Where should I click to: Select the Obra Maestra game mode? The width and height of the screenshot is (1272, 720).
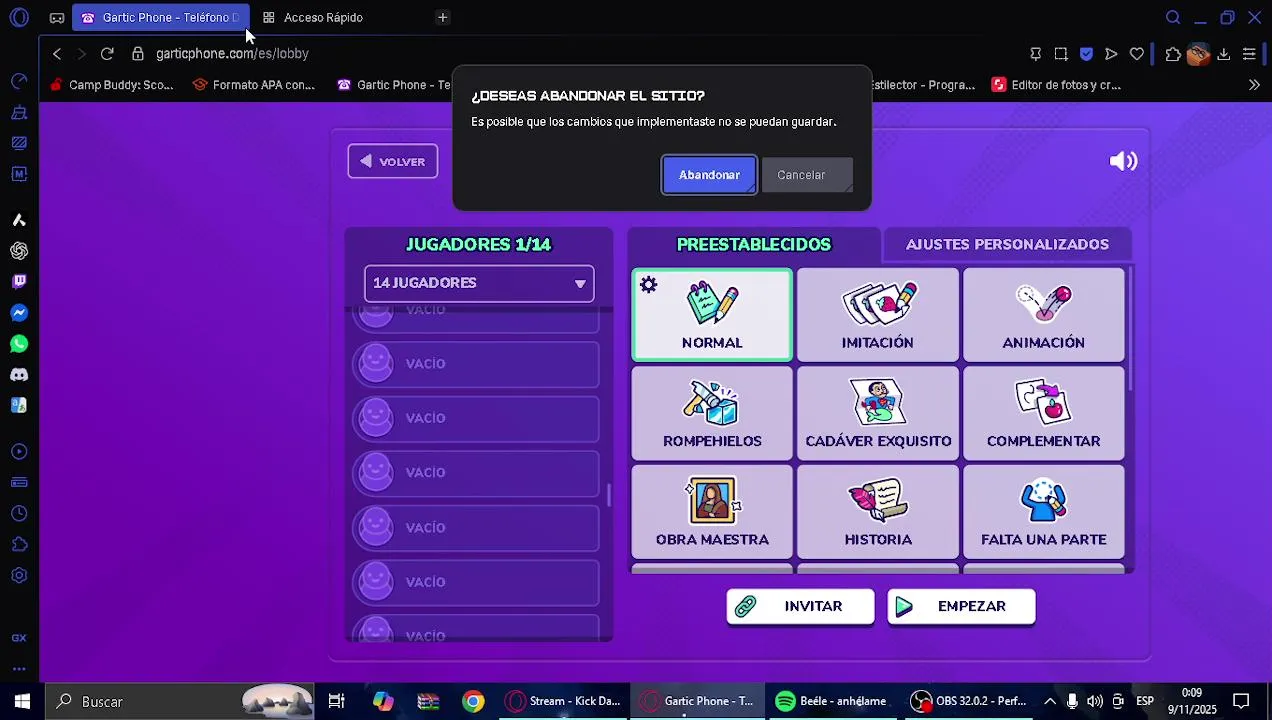tap(712, 511)
